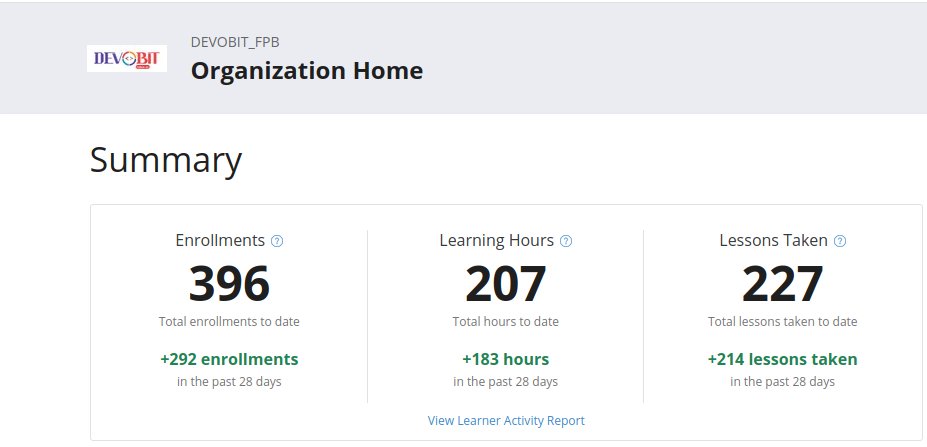Click 'in the past 28 days' under hours
This screenshot has height=447, width=927.
pyautogui.click(x=505, y=381)
